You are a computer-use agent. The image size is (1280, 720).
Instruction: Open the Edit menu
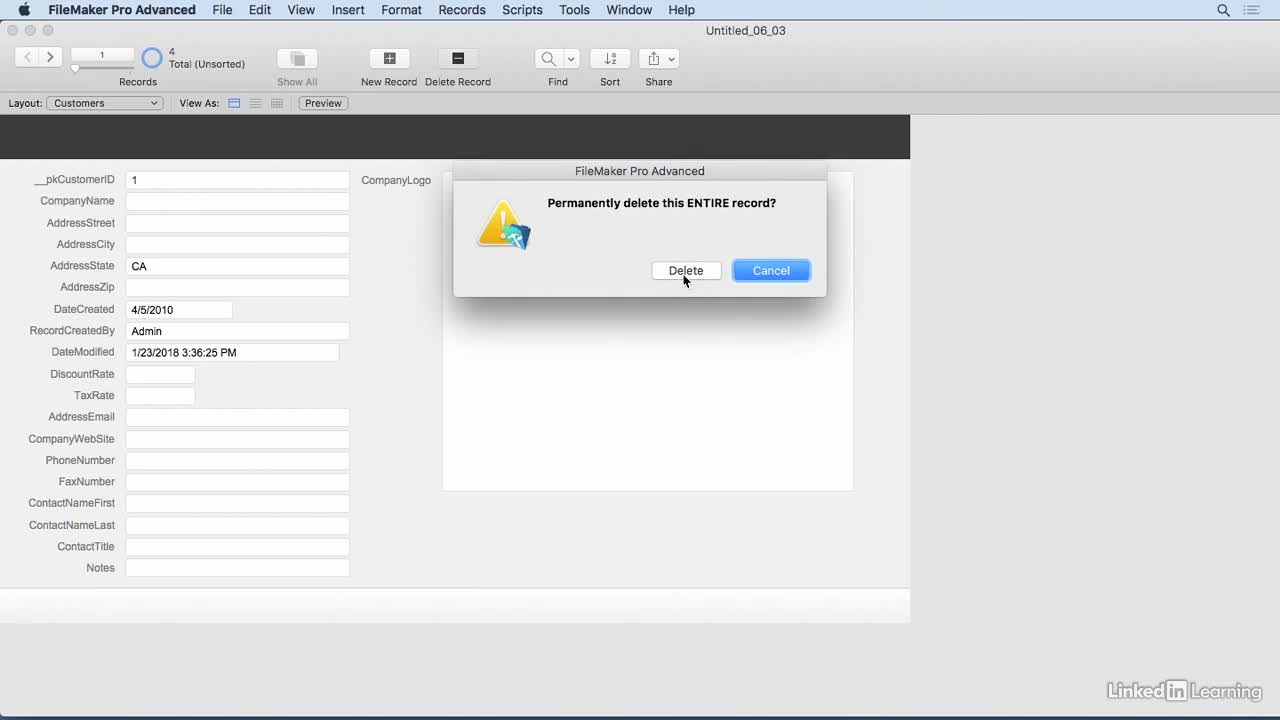point(260,10)
